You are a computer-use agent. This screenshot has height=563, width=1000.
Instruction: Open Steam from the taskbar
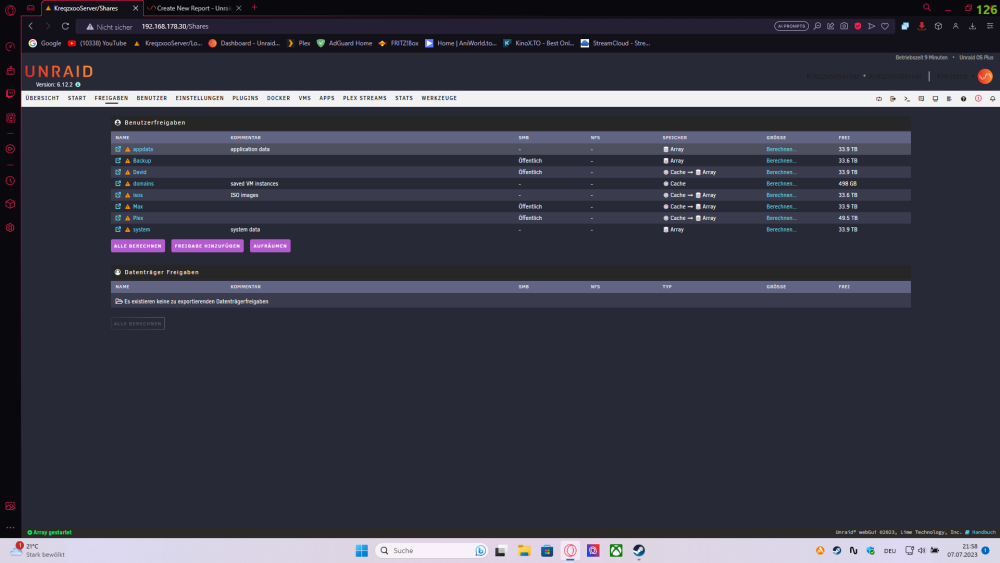click(x=638, y=550)
